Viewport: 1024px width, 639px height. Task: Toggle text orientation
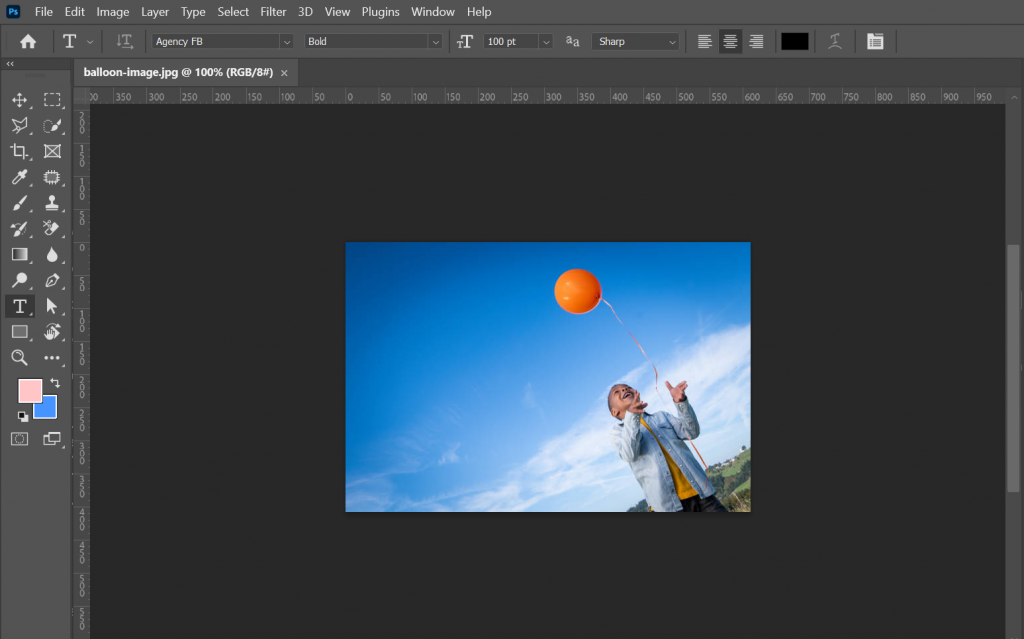(124, 41)
